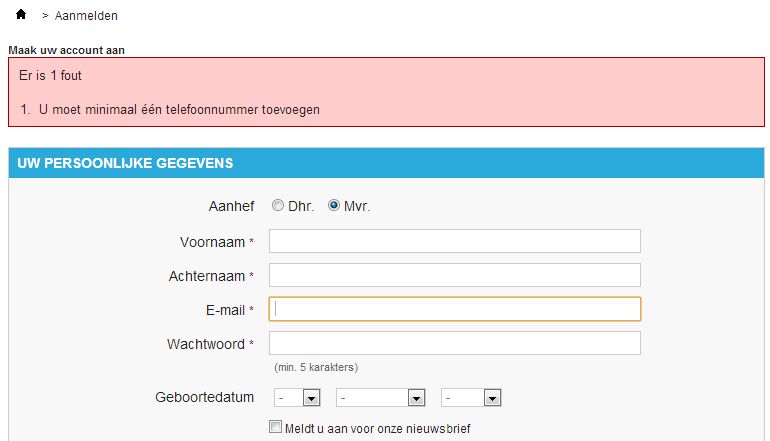770x441 pixels.
Task: Open the birth year dropdown
Action: coord(470,398)
